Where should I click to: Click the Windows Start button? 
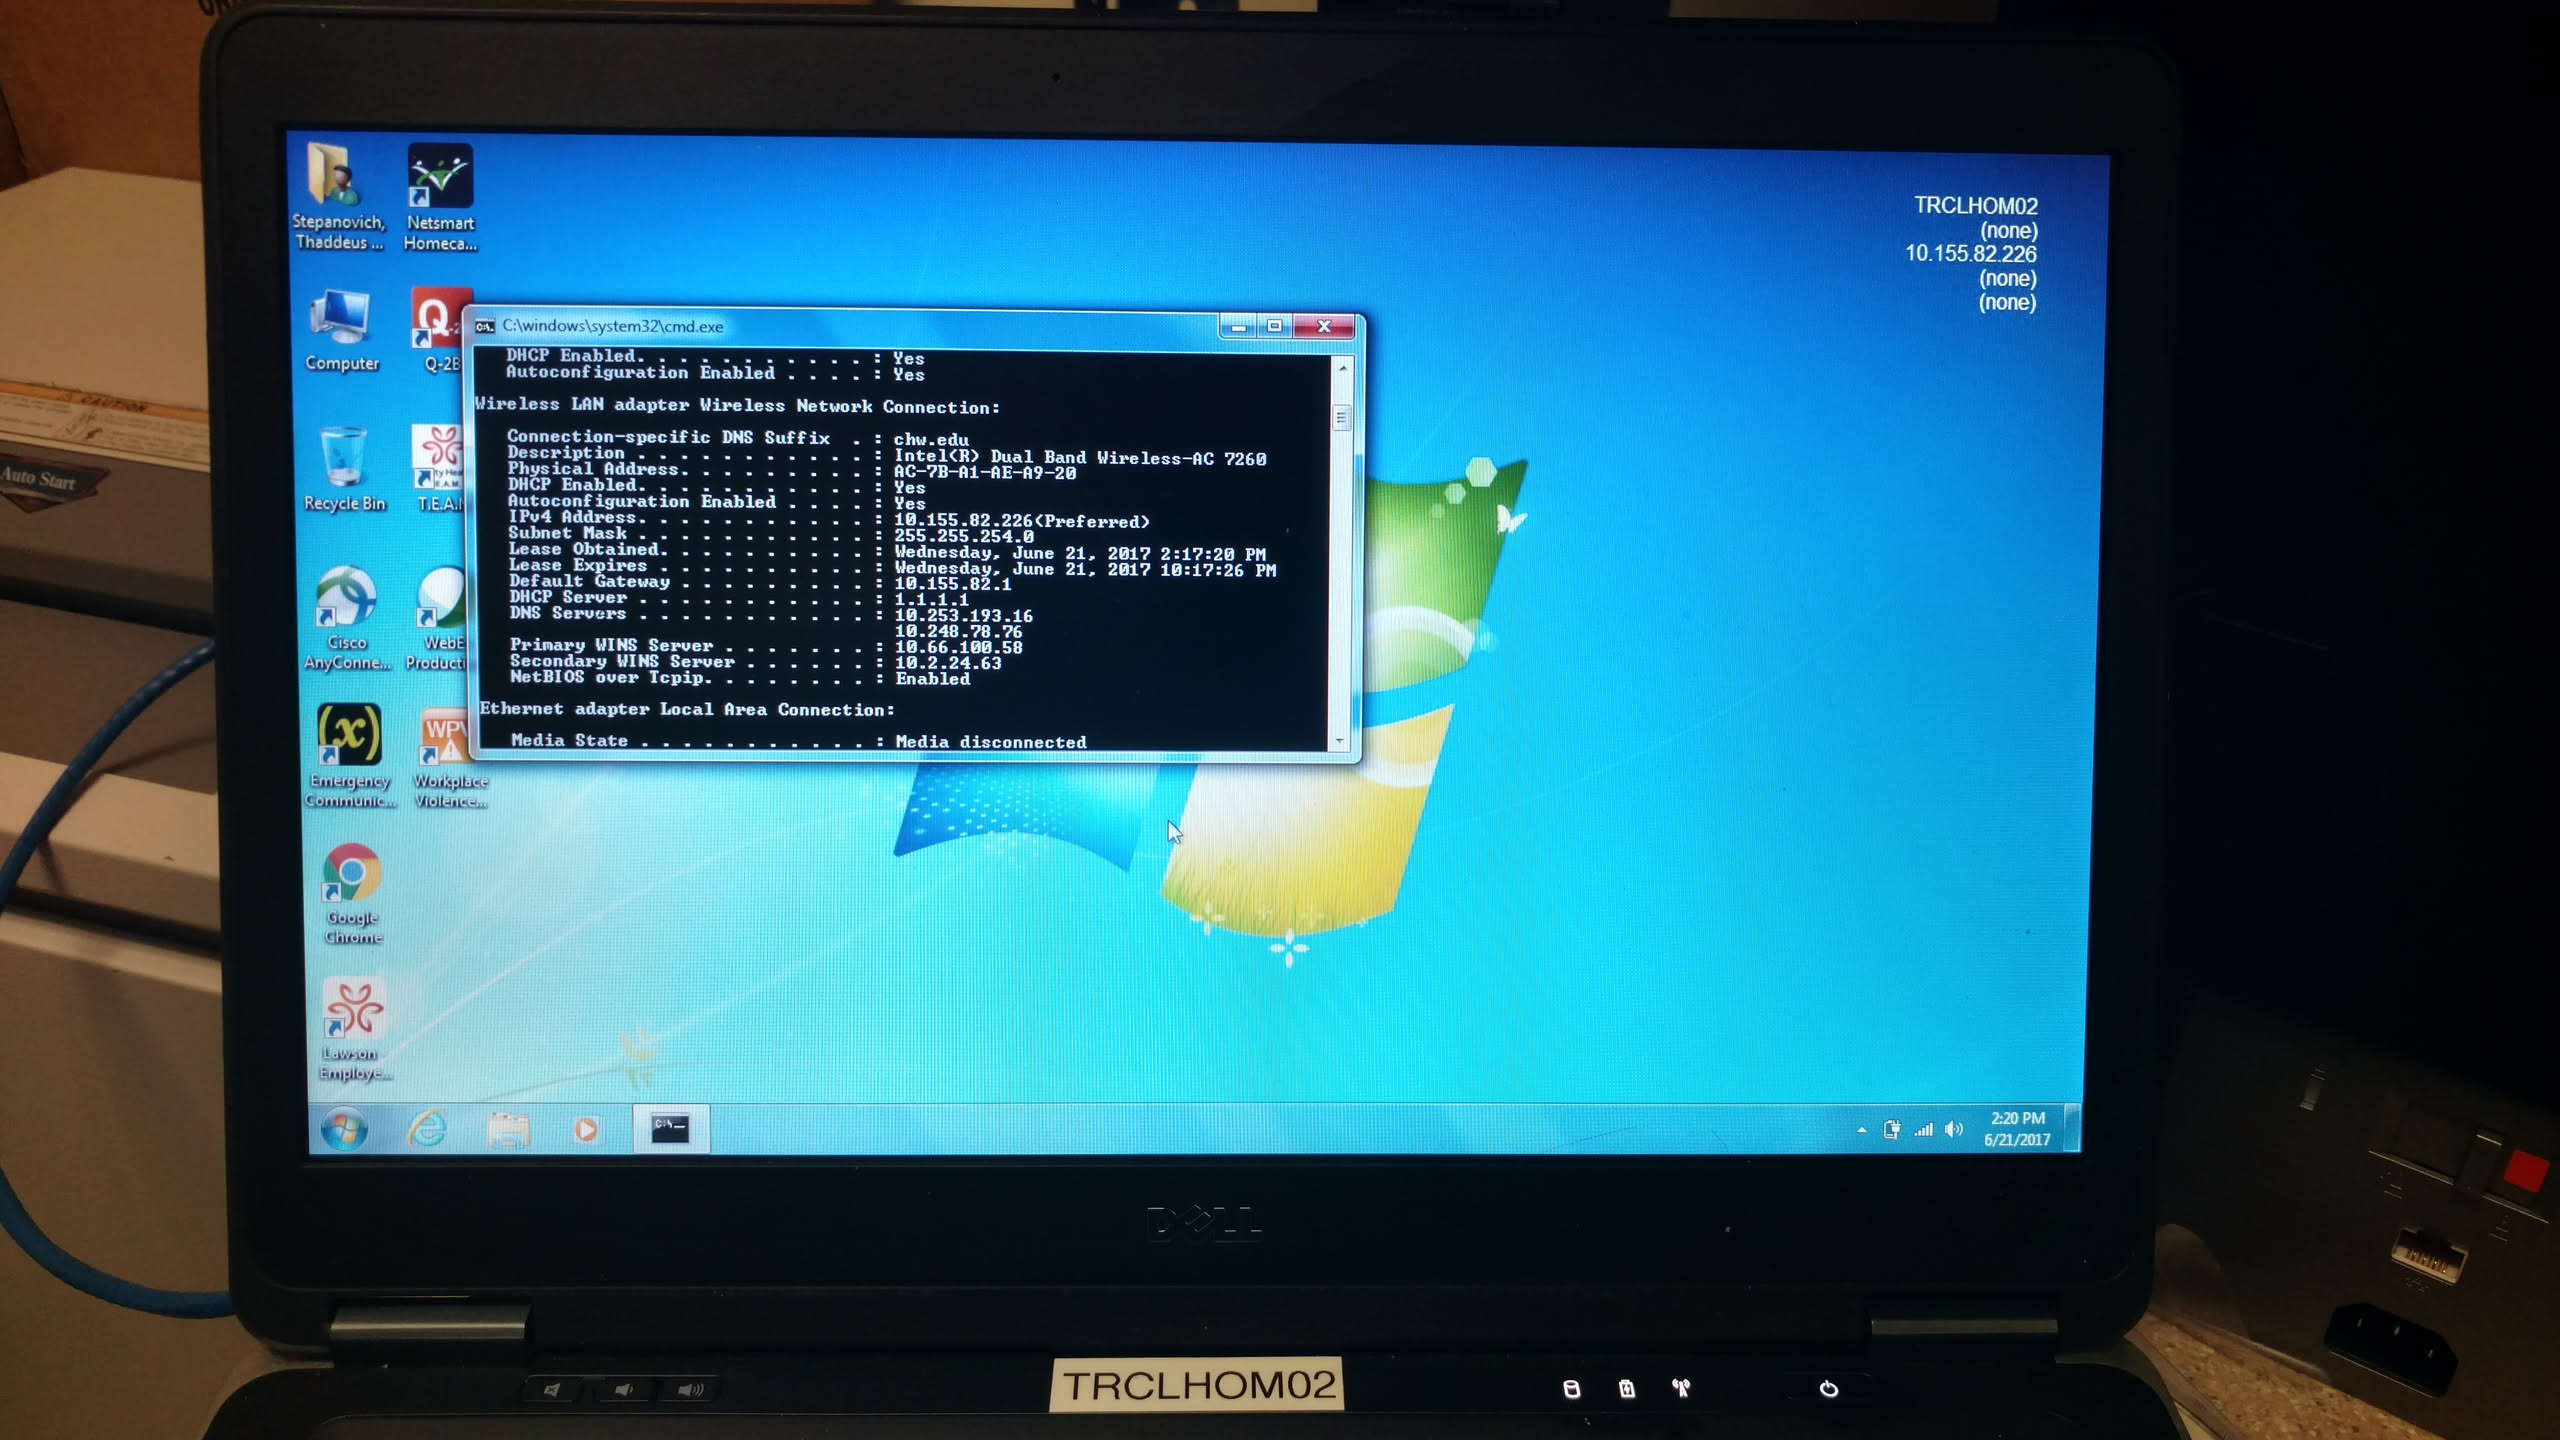tap(345, 1130)
